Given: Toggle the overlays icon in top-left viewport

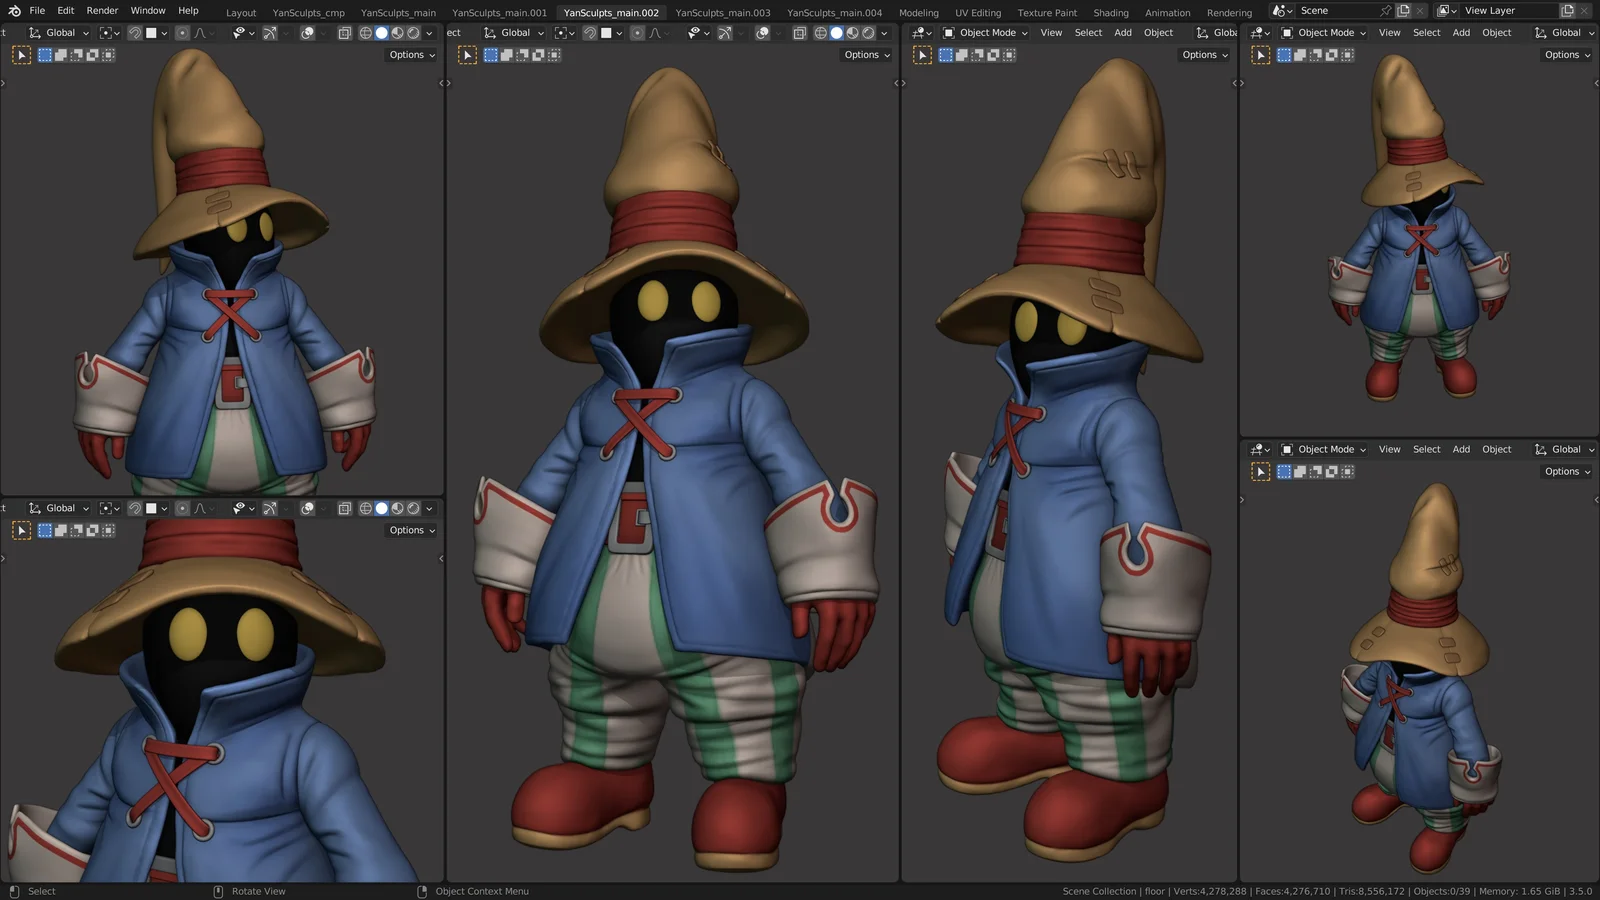Looking at the screenshot, I should click(307, 33).
